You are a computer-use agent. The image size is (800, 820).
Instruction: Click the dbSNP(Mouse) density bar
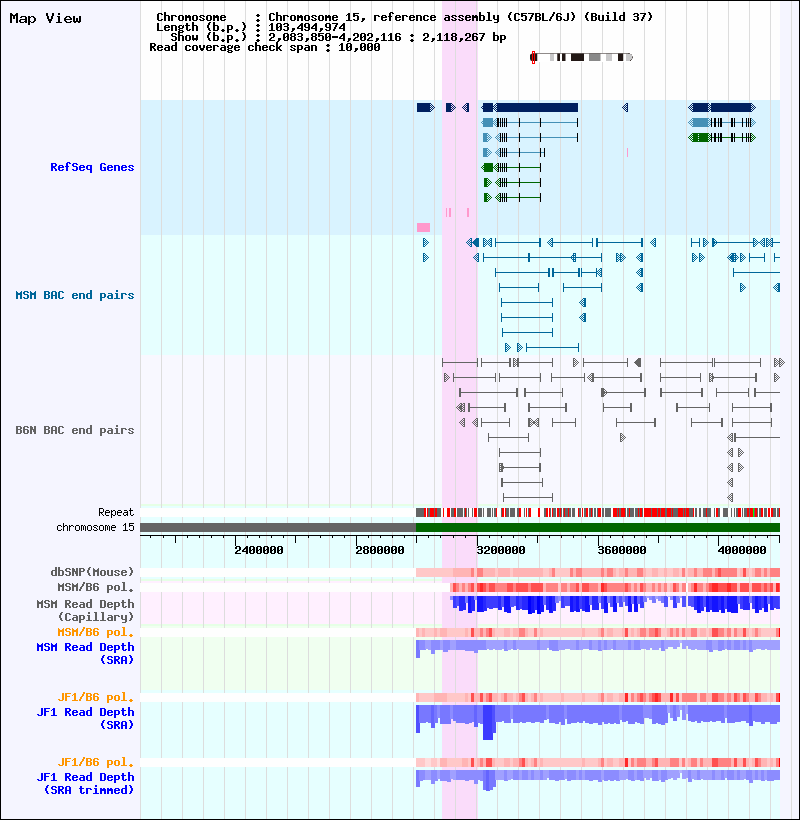click(598, 572)
